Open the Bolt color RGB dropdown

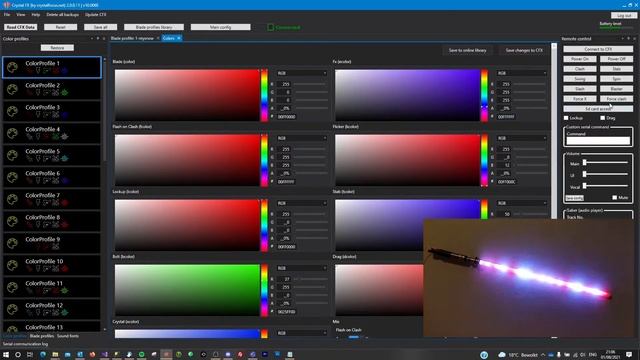[302, 268]
